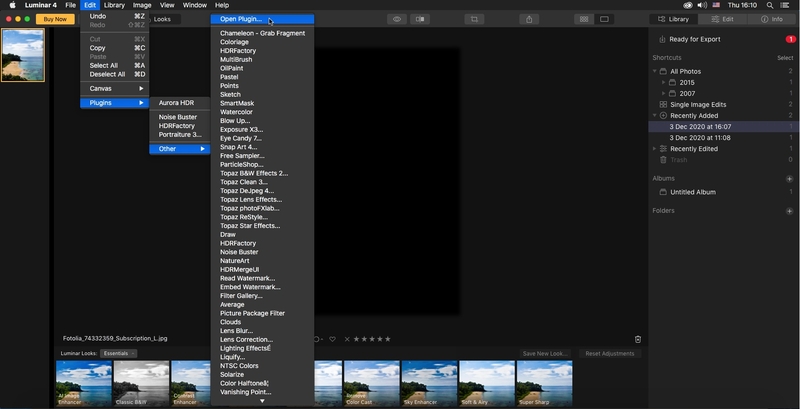This screenshot has width=800, height=409.
Task: Add a new folder with plus icon
Action: pyautogui.click(x=789, y=211)
